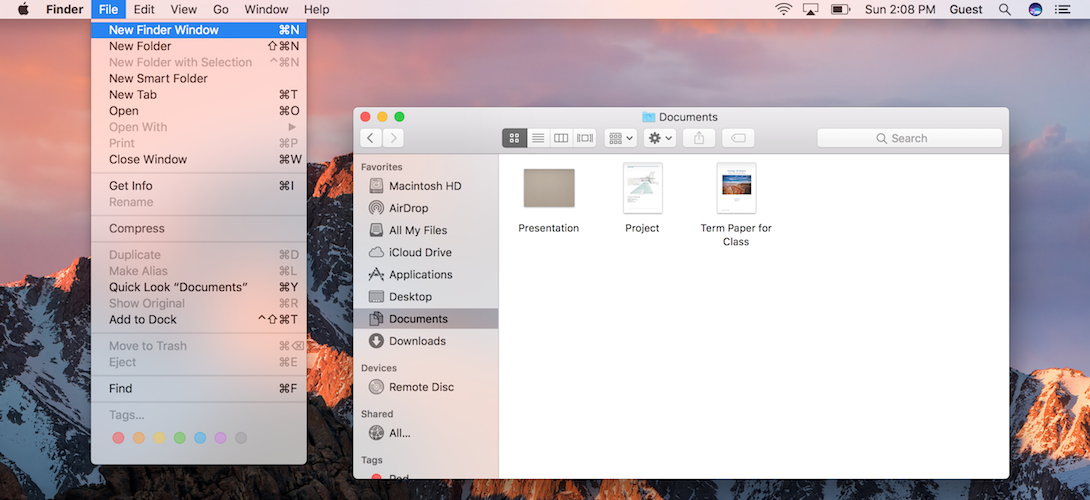Open iCloud Drive in sidebar
Viewport: 1090px width, 500px height.
425,252
